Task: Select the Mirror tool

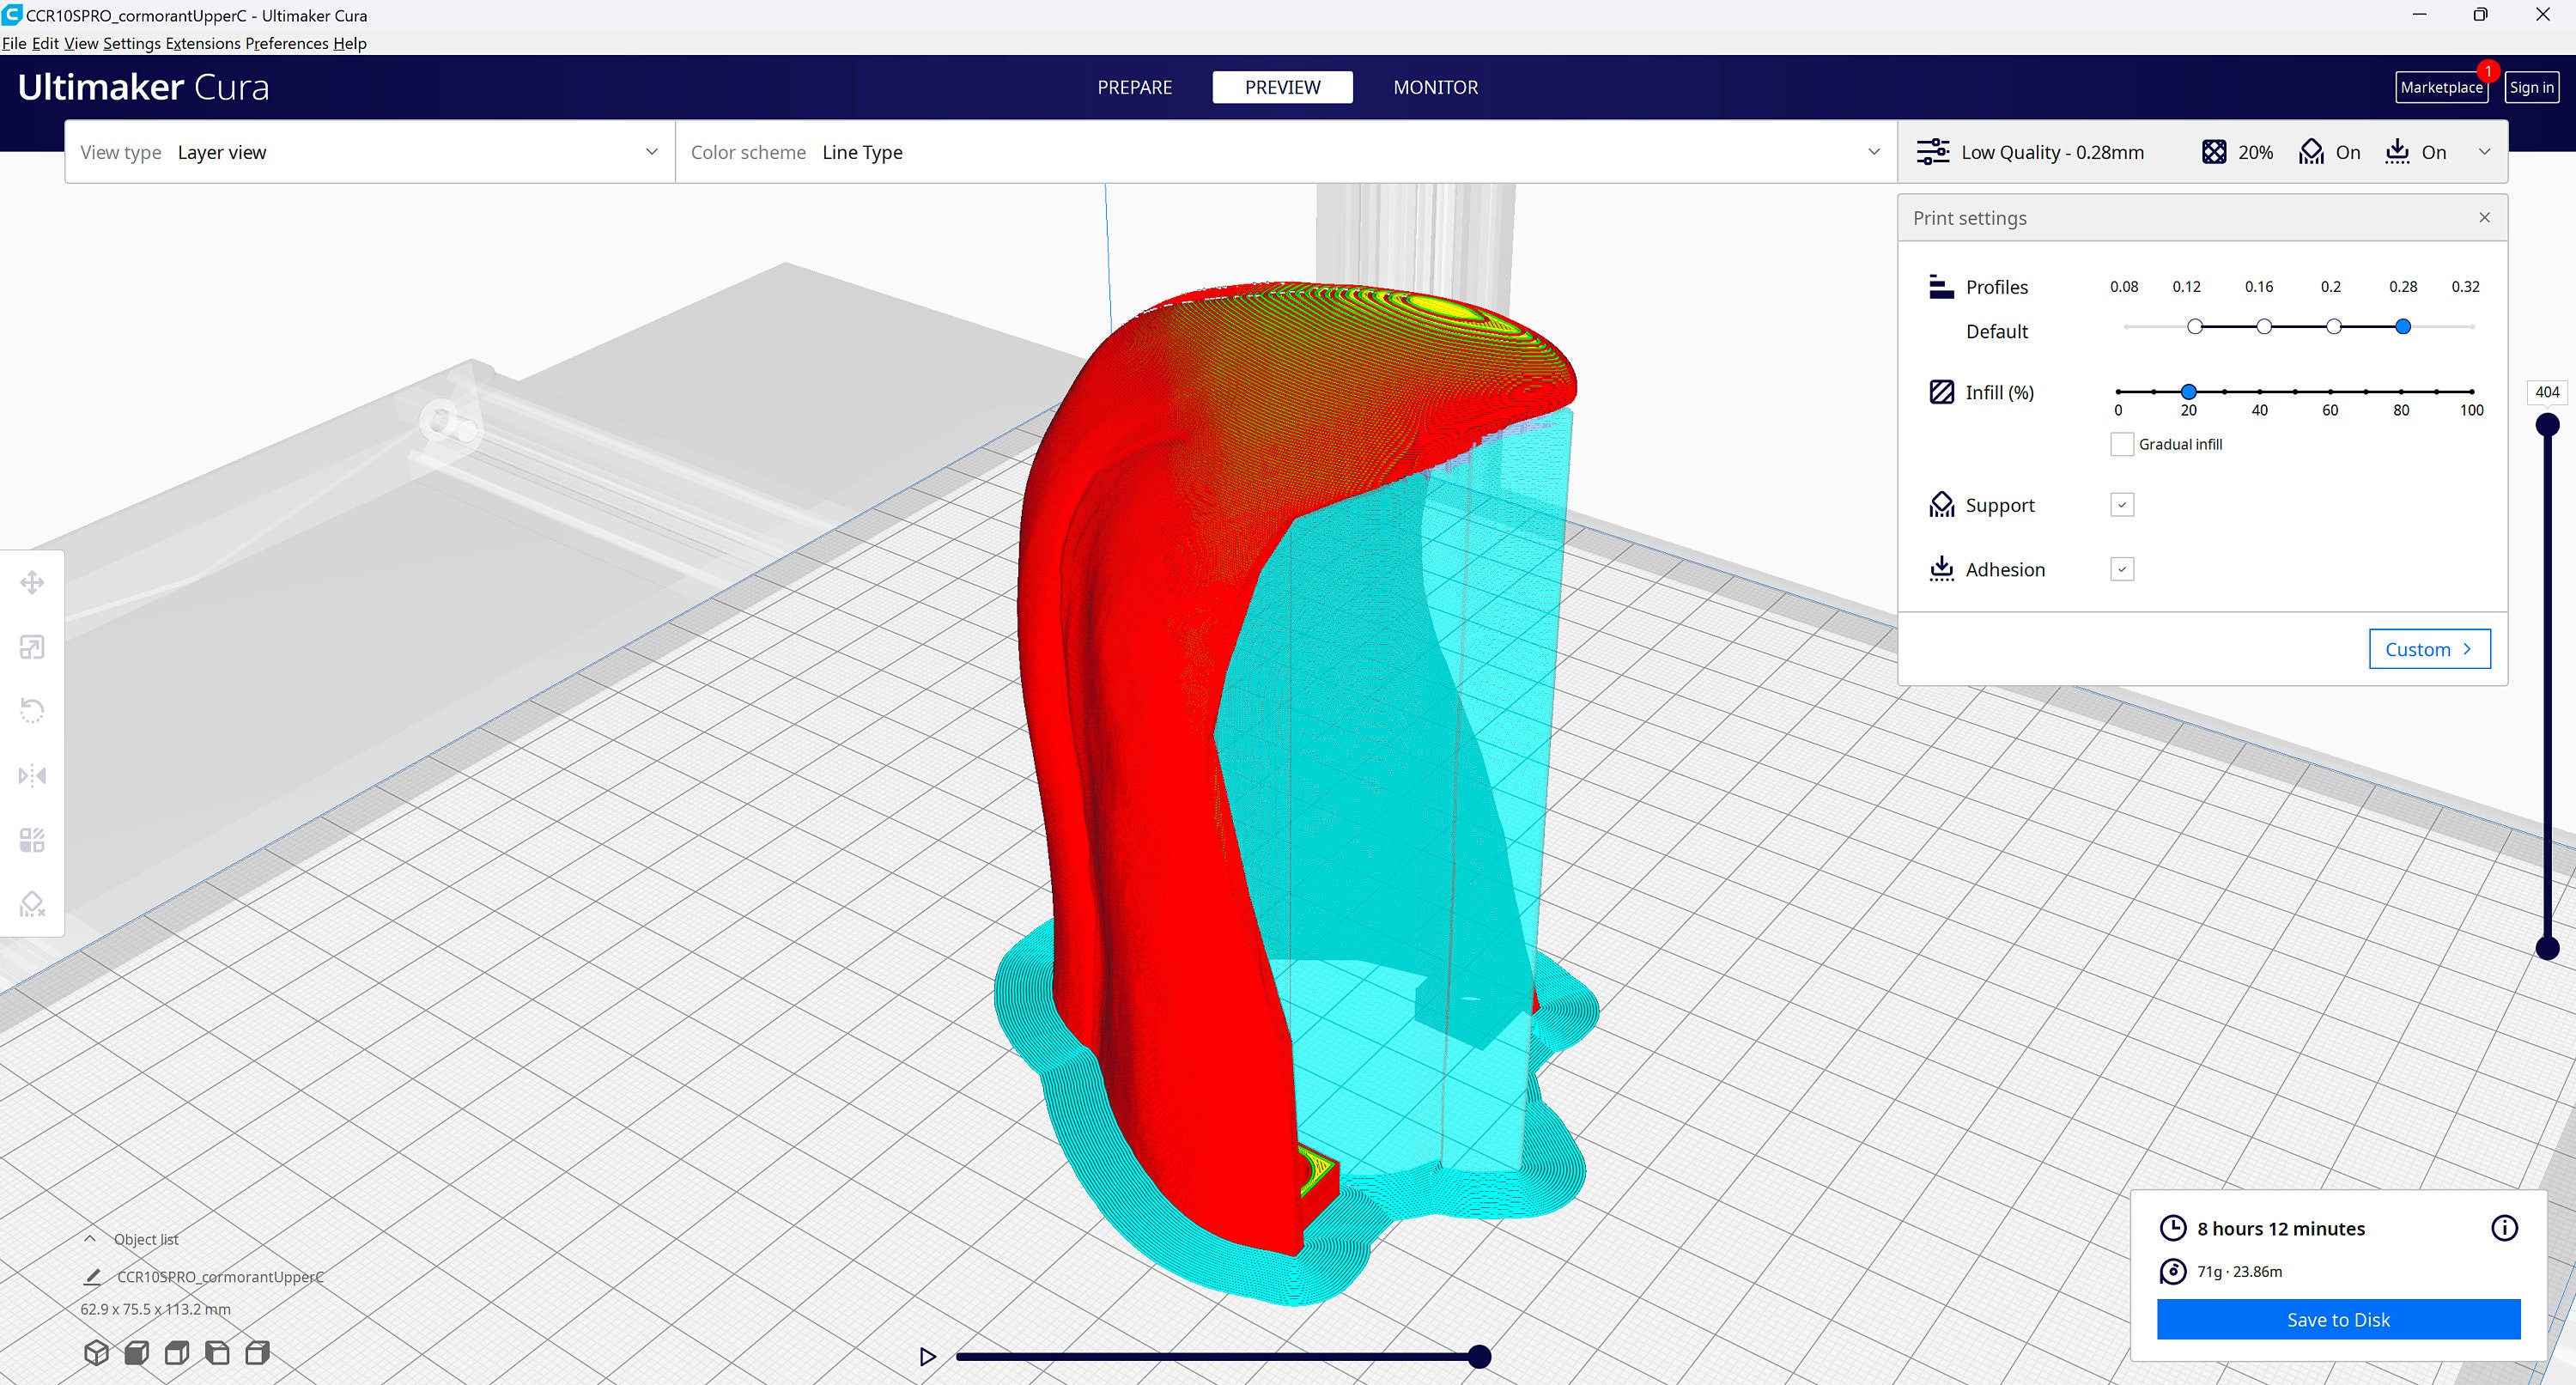Action: pos(32,775)
